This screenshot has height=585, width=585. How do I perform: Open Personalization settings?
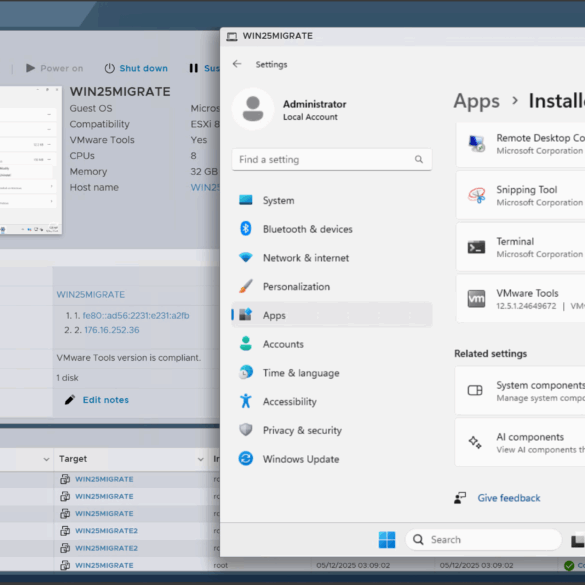332,287
